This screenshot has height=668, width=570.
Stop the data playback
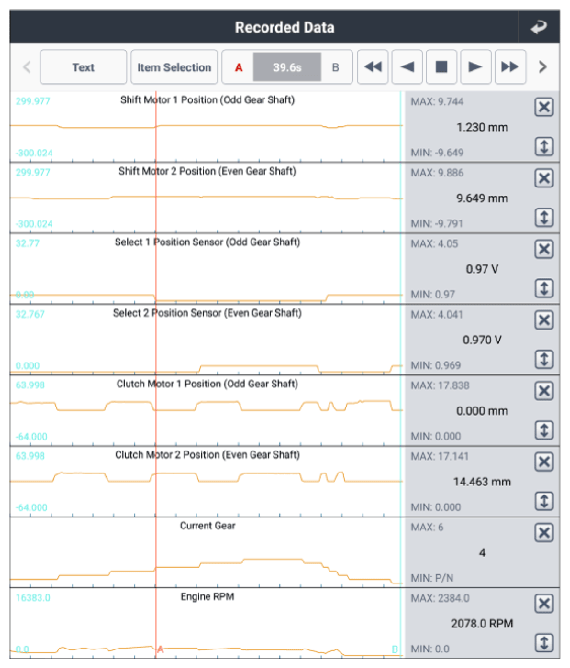[x=441, y=67]
